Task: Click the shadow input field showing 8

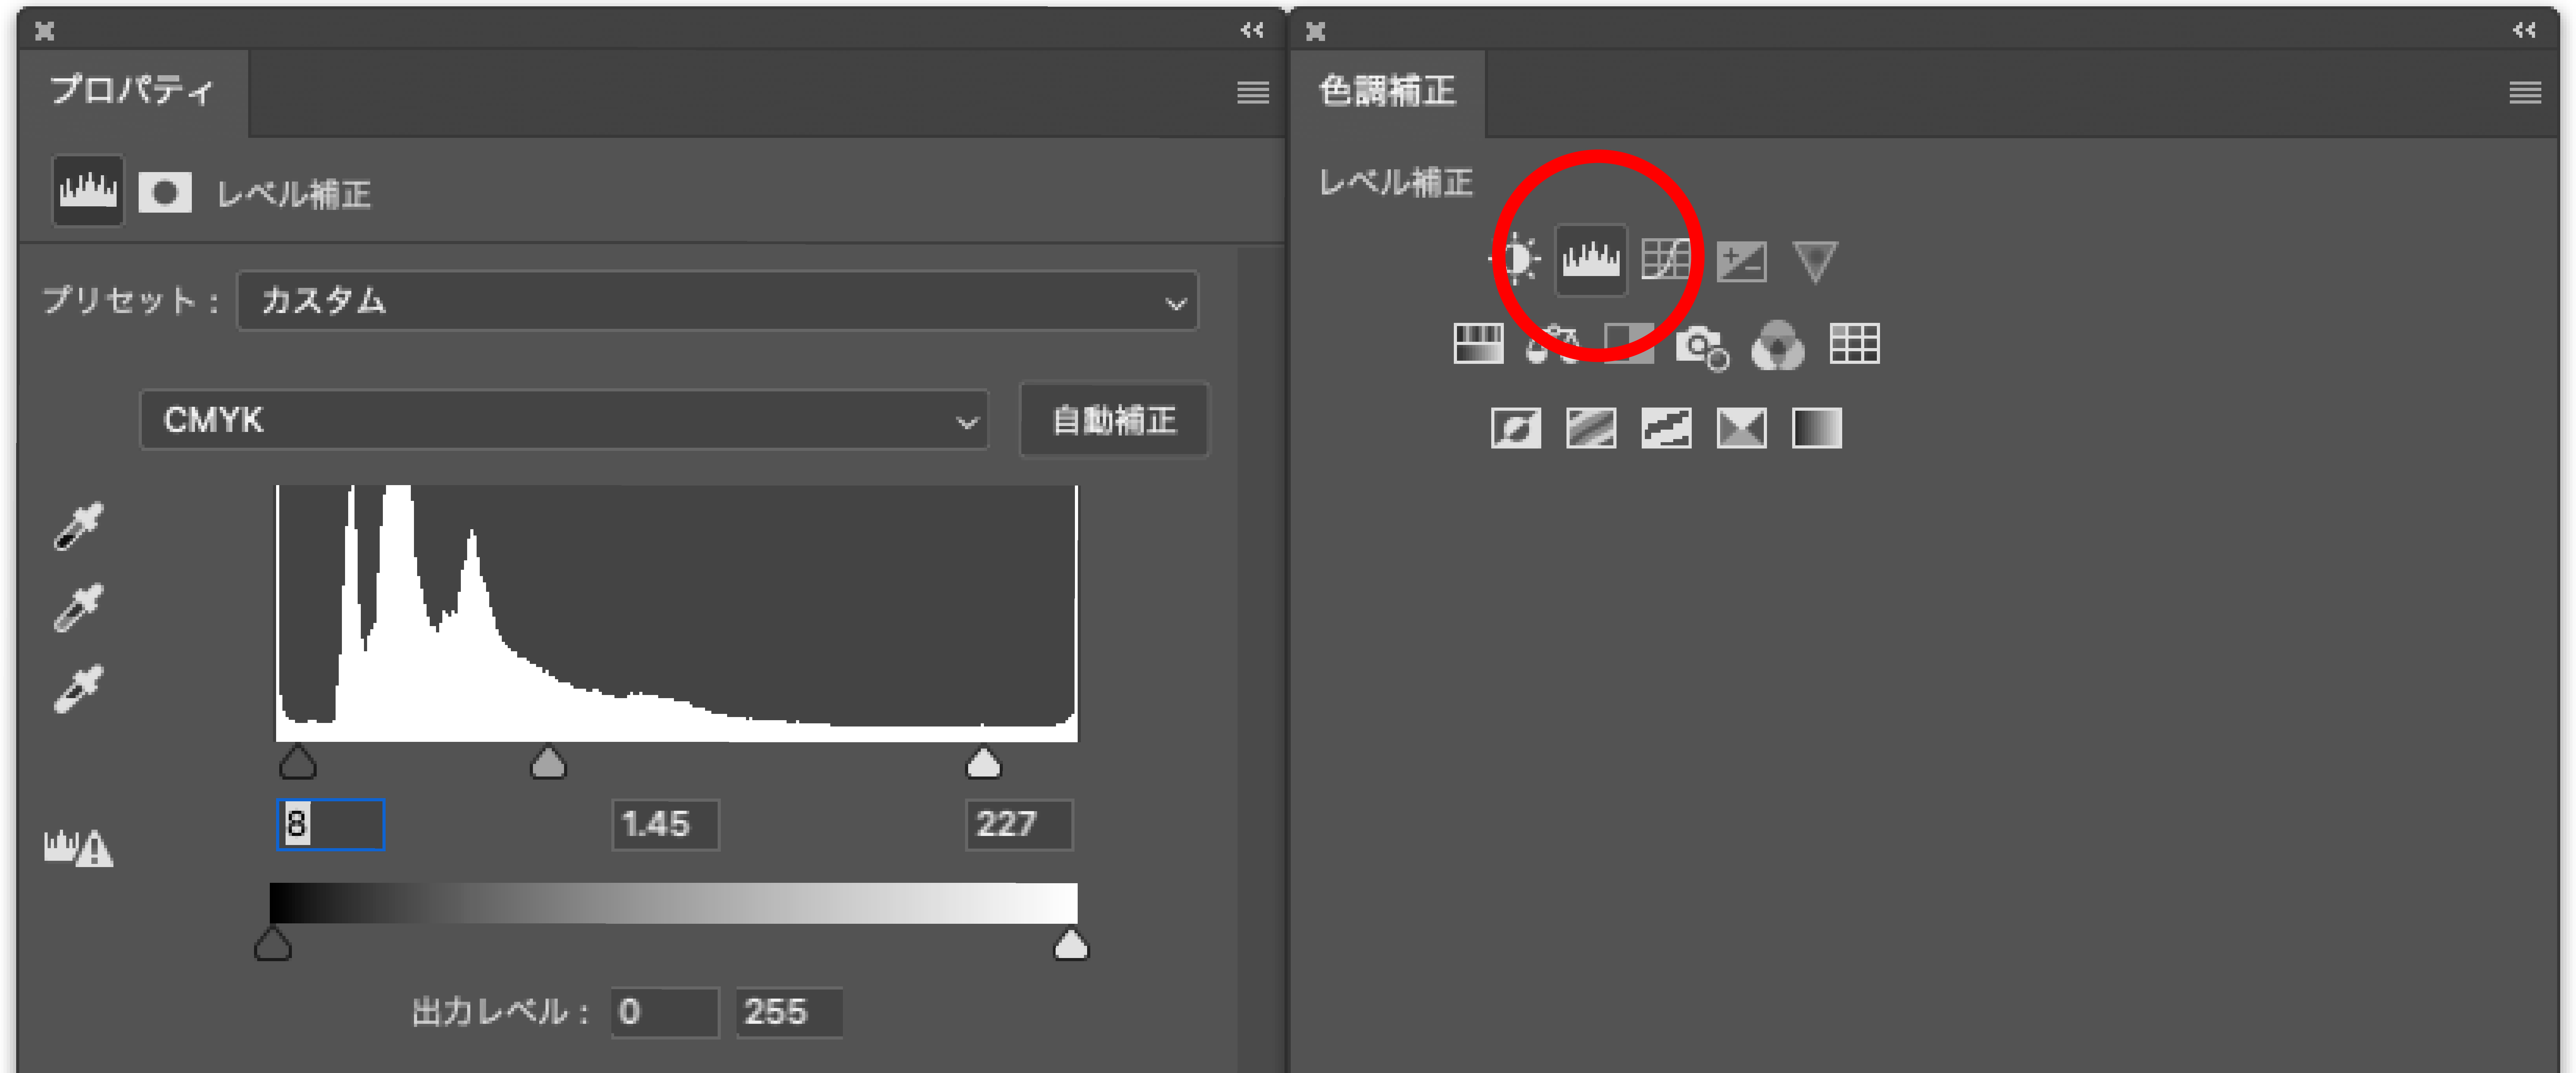Action: pos(330,825)
